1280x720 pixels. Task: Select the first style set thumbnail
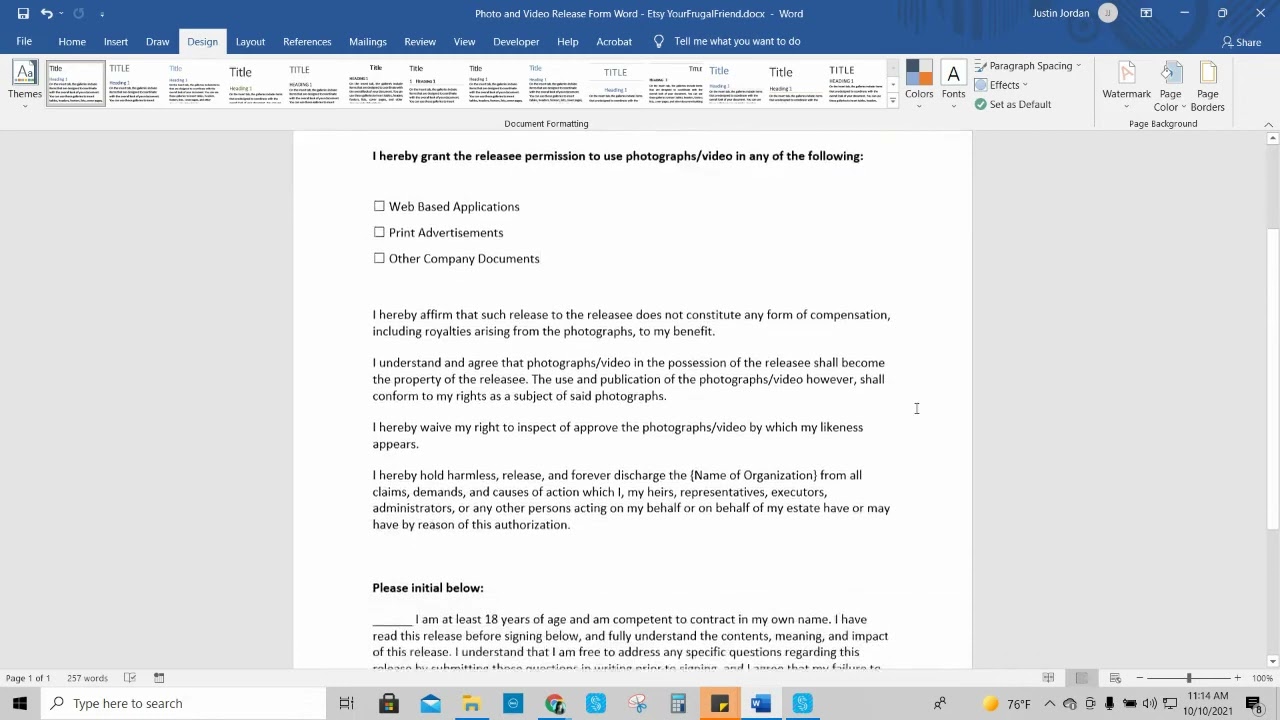pyautogui.click(x=75, y=83)
